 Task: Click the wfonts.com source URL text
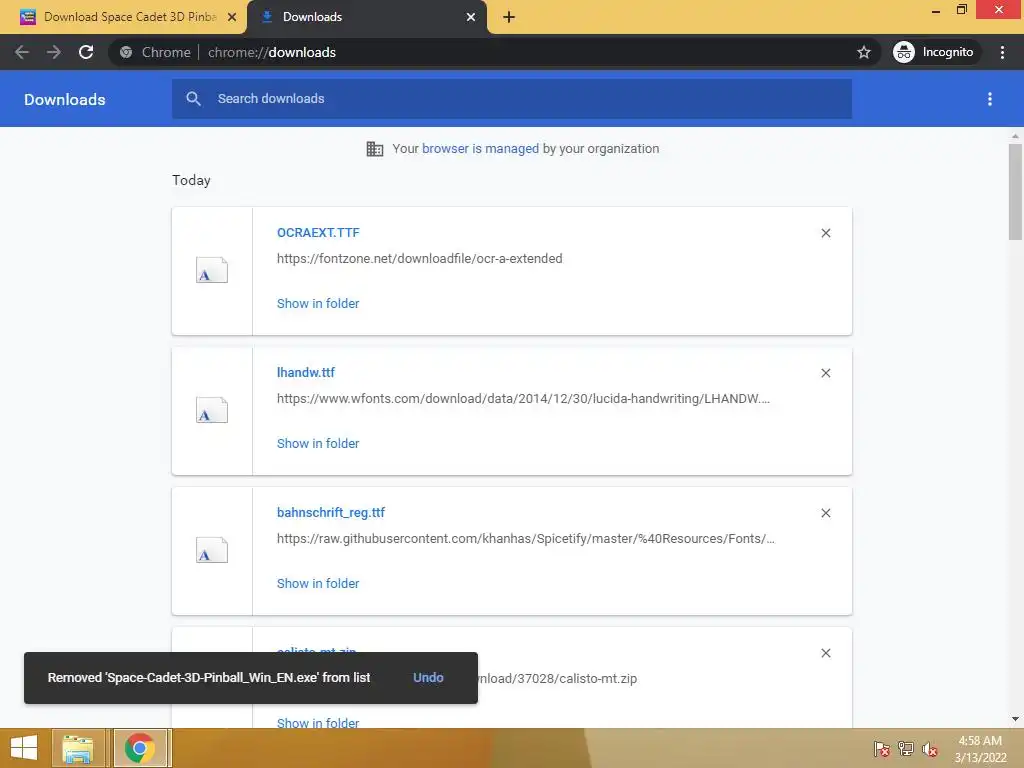(x=523, y=399)
